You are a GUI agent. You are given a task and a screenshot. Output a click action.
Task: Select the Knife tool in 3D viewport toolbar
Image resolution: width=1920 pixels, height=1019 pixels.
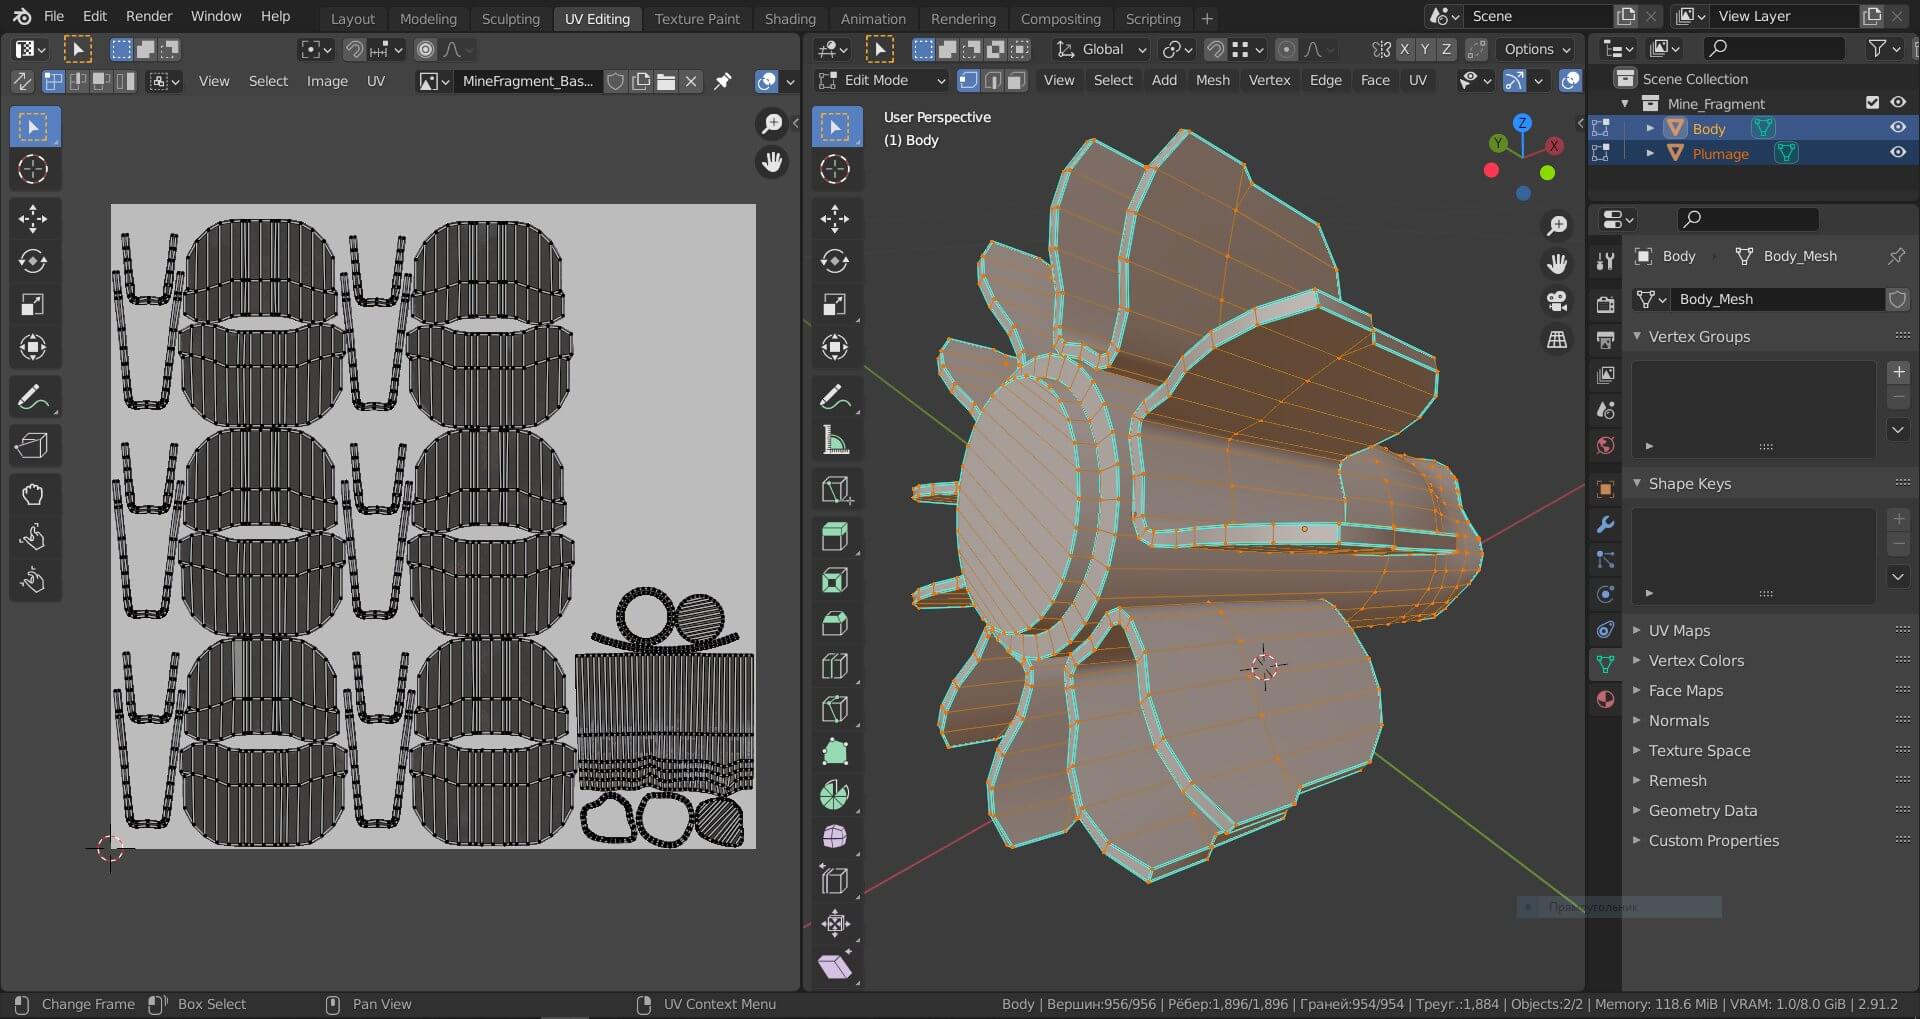(x=834, y=708)
